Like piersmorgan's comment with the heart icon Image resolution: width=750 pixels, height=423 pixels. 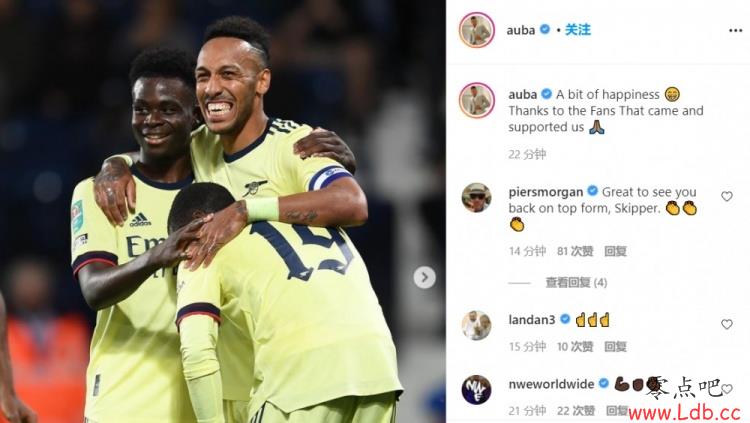click(x=727, y=197)
